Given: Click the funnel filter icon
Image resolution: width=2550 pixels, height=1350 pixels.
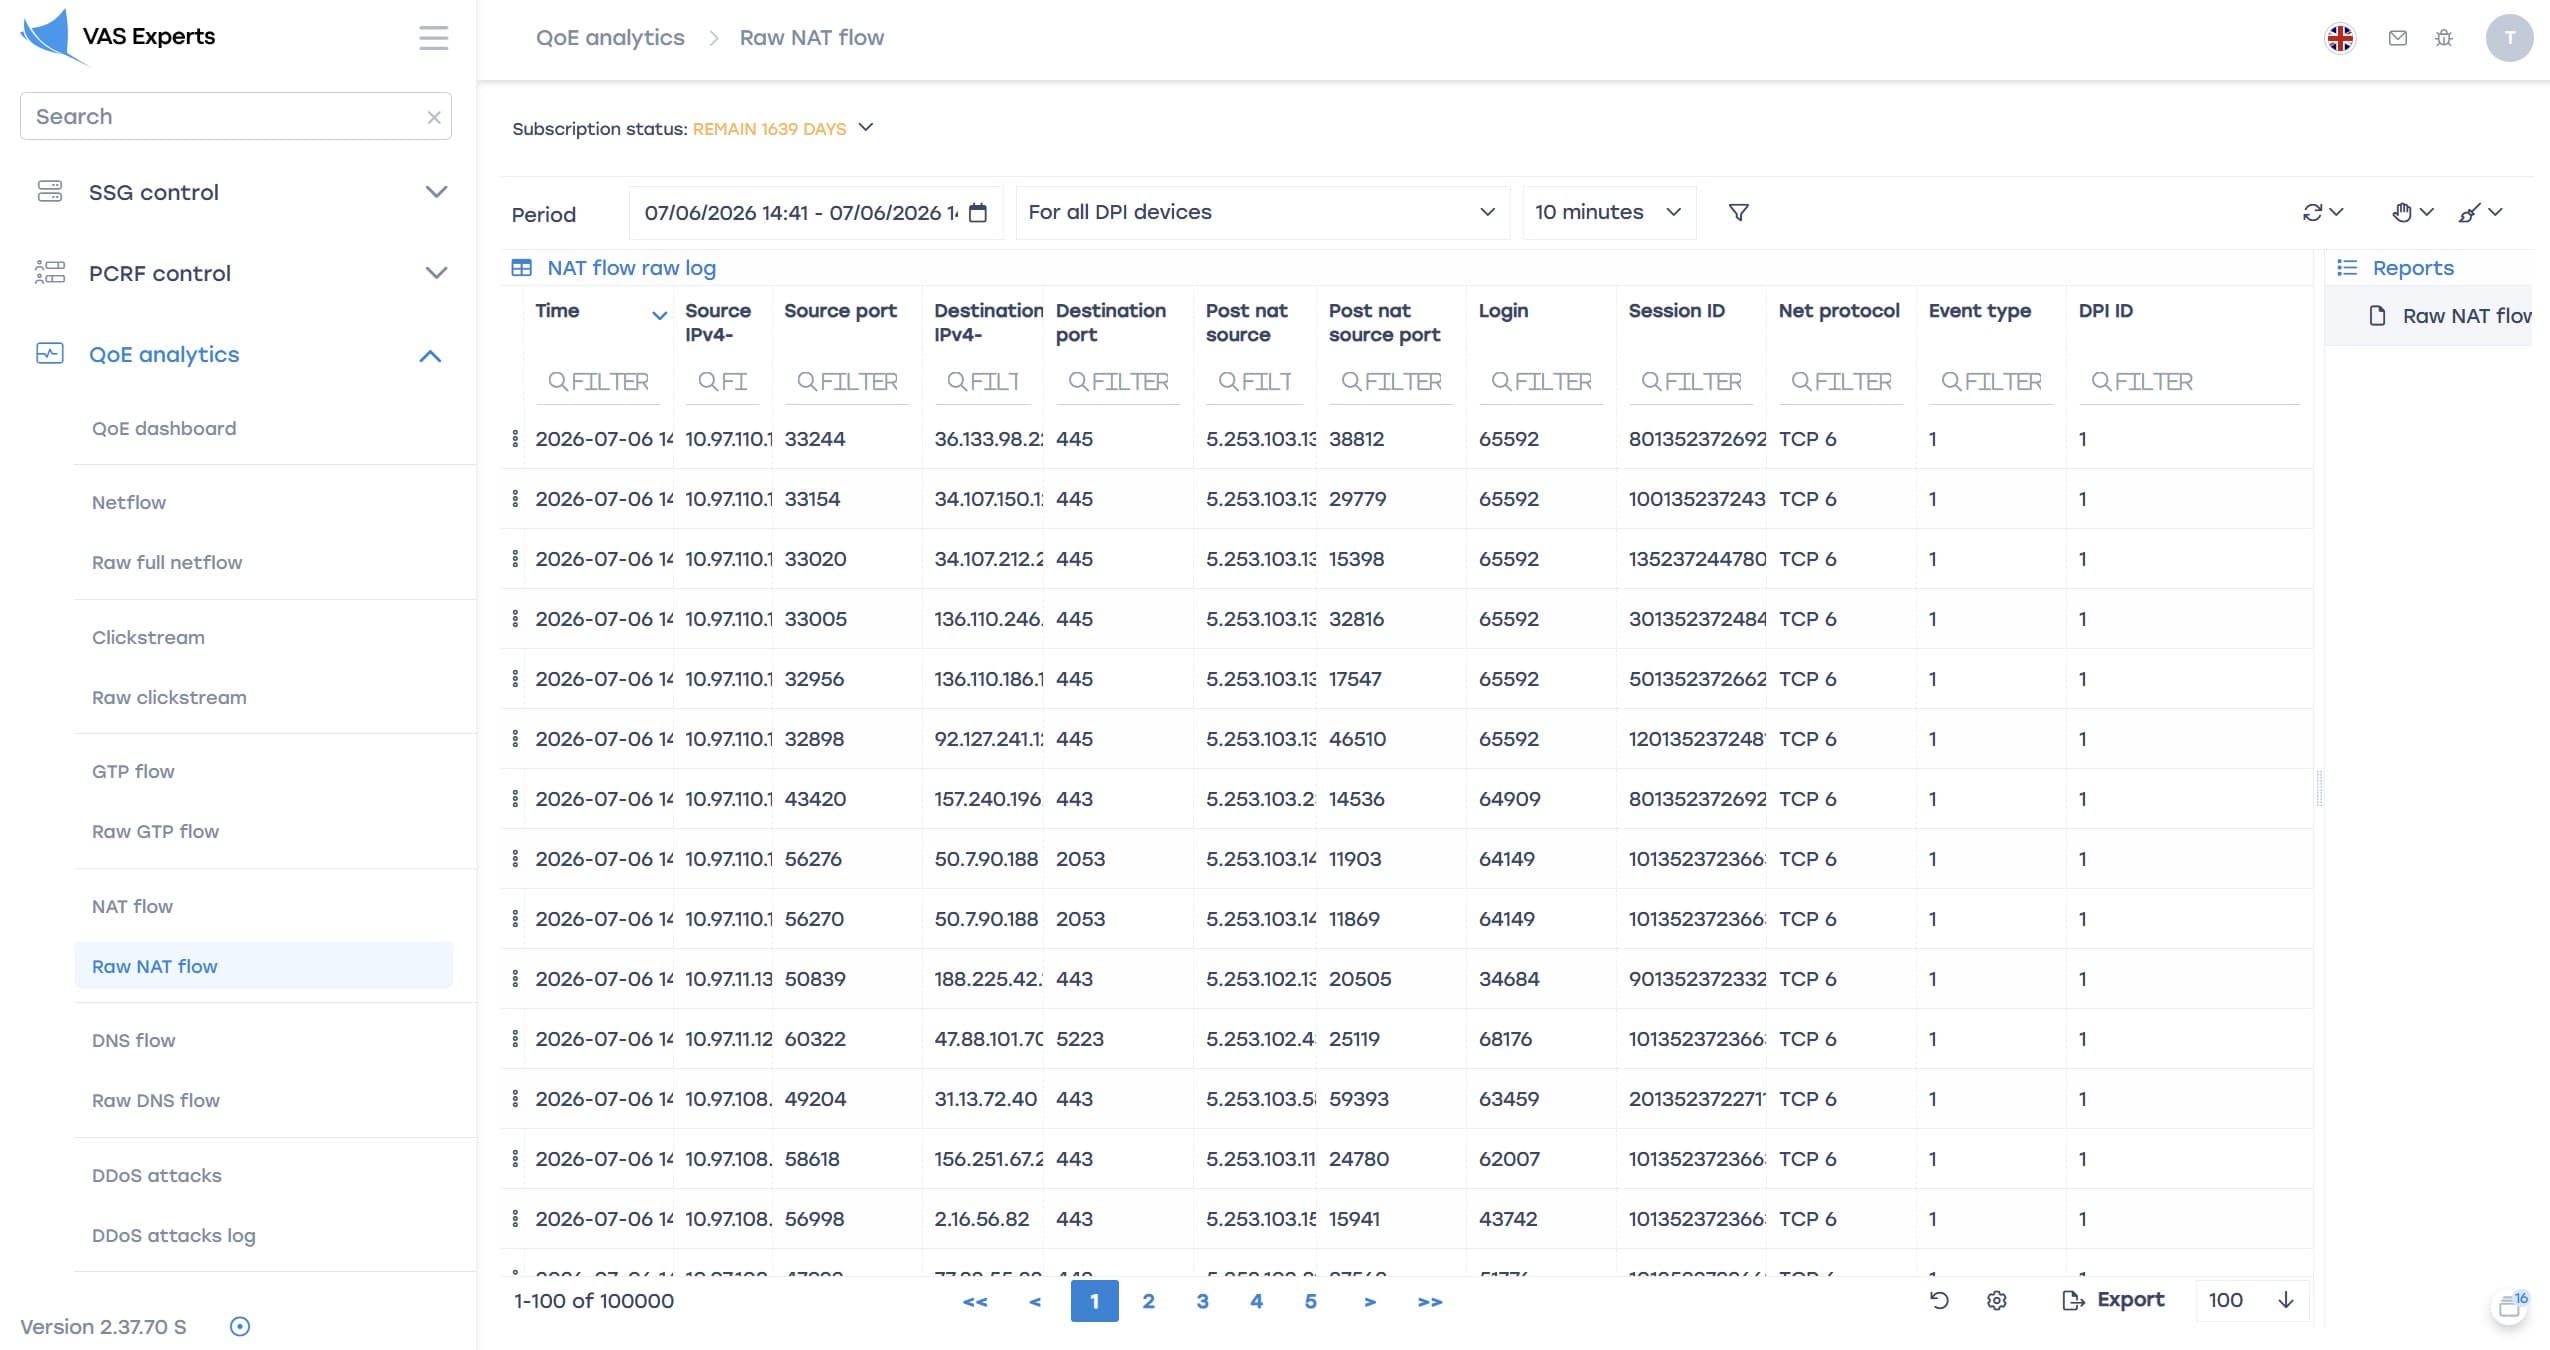Looking at the screenshot, I should tap(1738, 212).
